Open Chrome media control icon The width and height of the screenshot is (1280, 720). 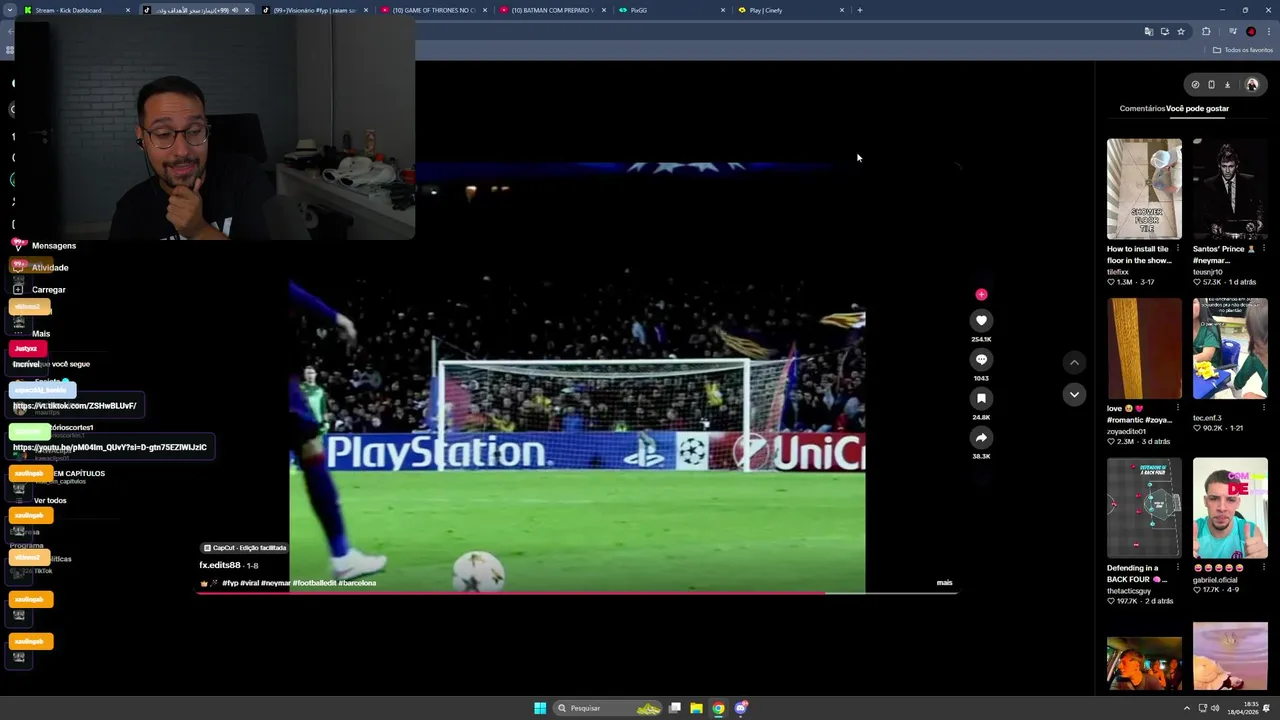[1233, 32]
